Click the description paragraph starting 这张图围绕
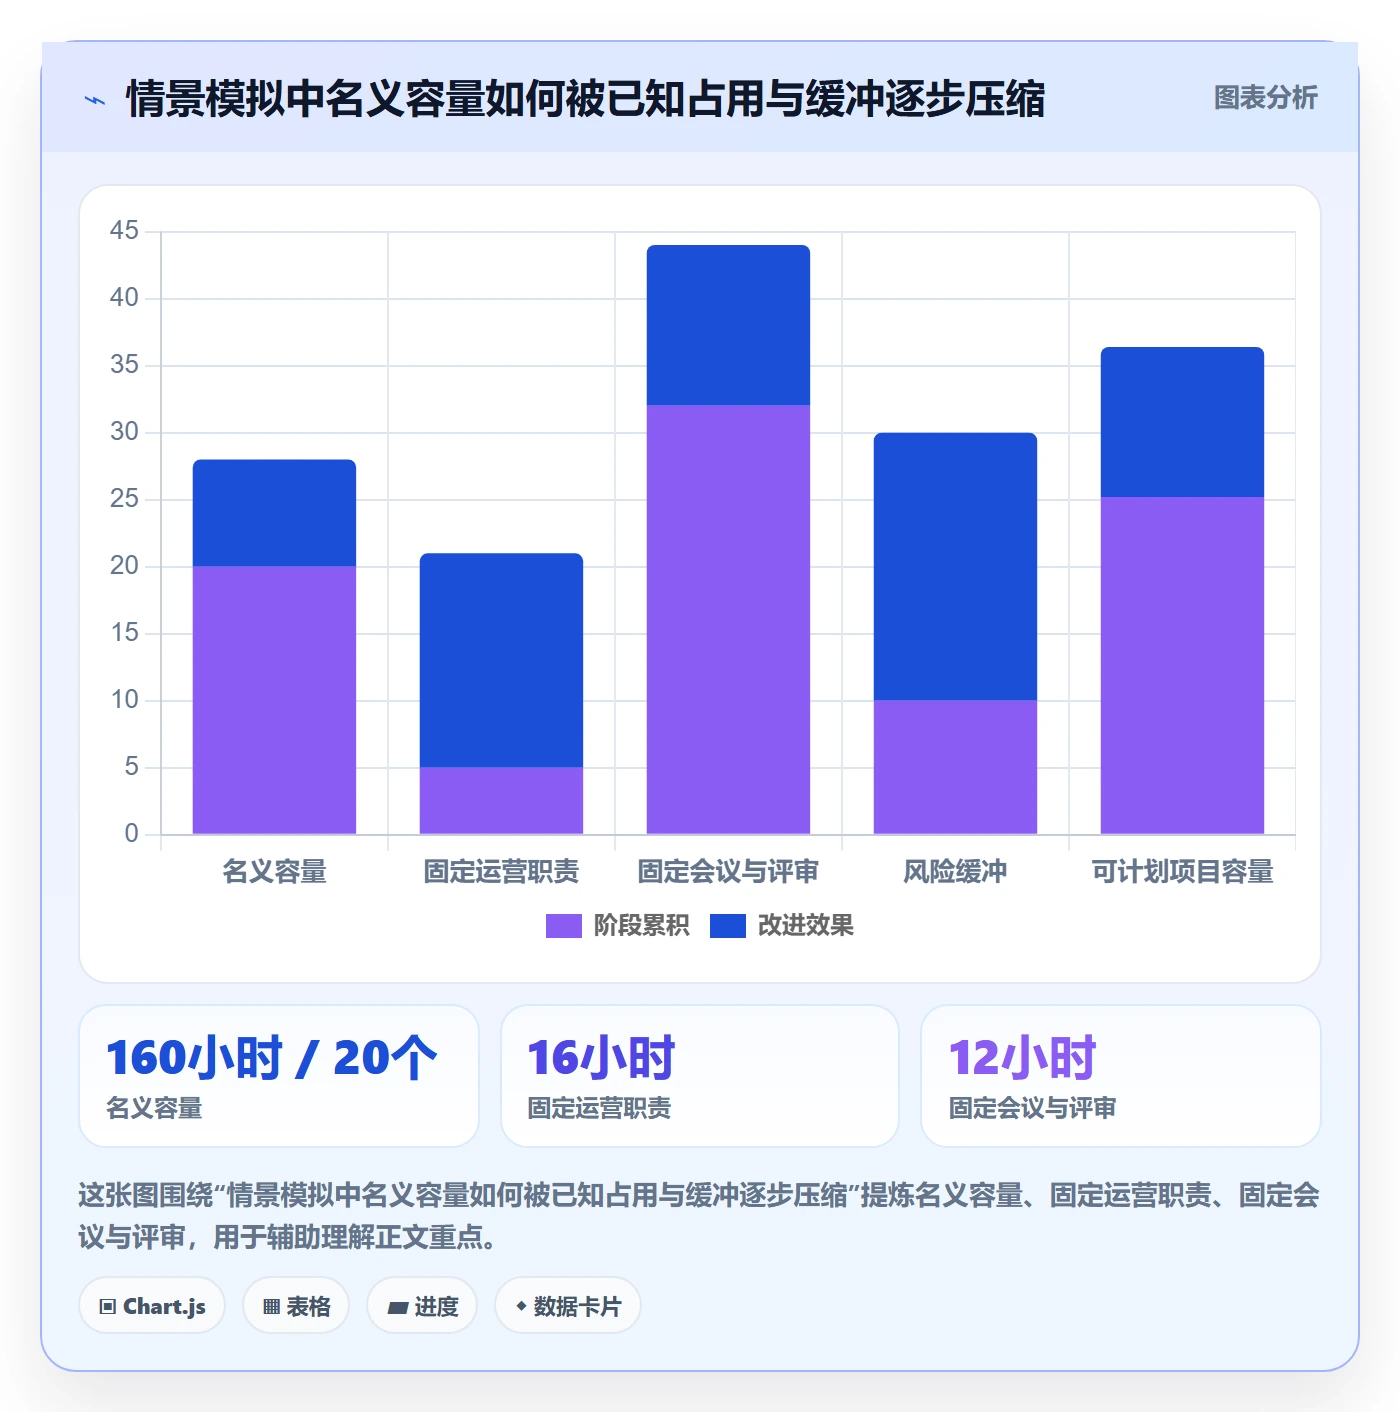The width and height of the screenshot is (1400, 1412). [699, 1216]
